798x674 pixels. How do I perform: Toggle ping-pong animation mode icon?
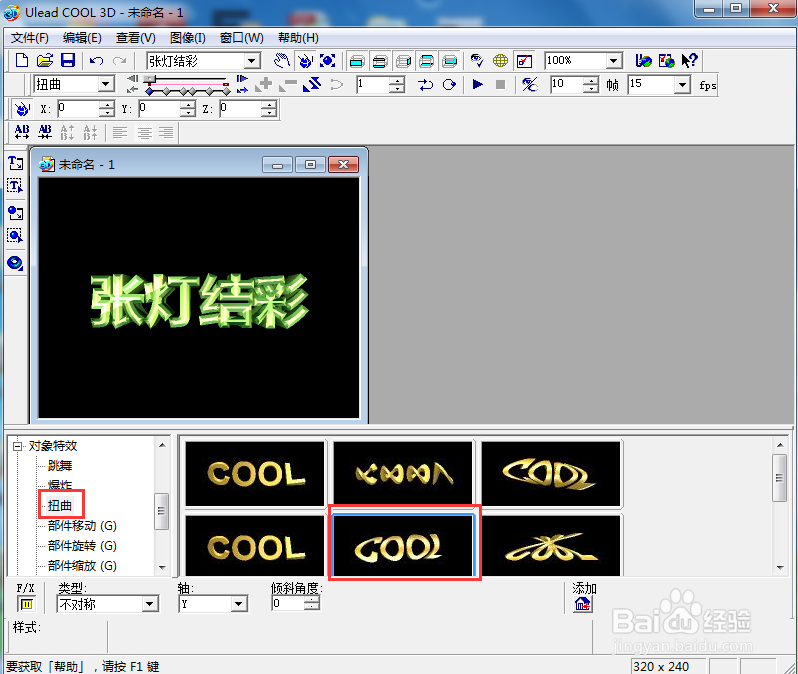(425, 85)
